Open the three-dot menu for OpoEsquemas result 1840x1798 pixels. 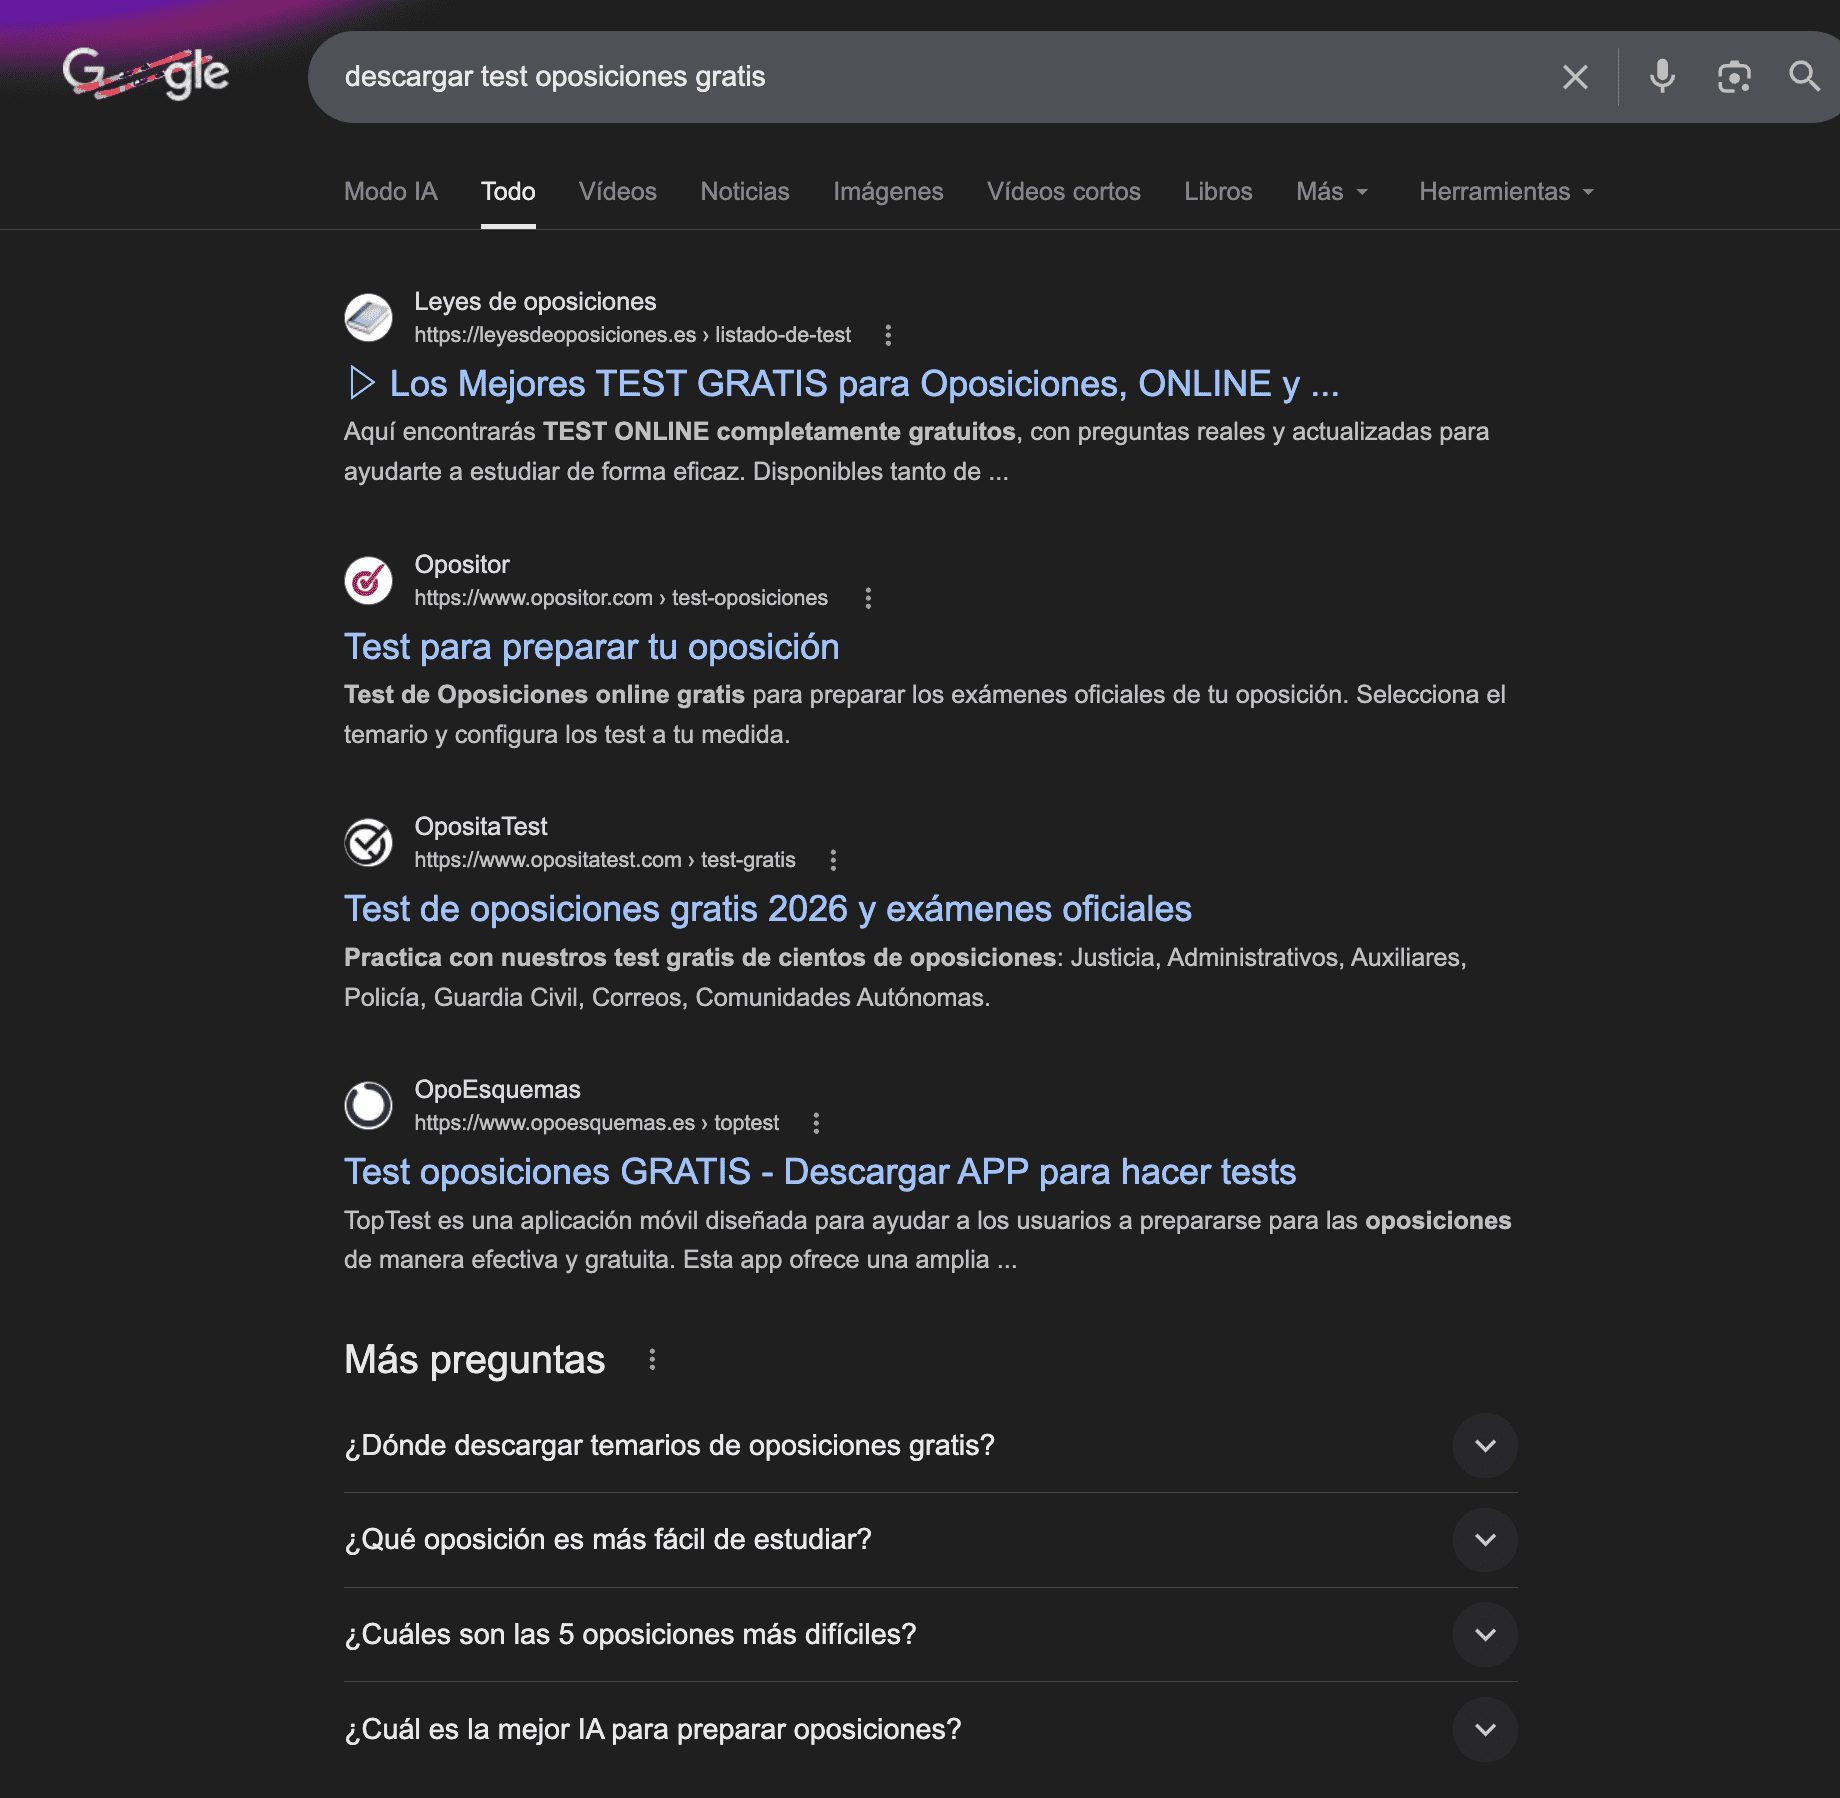[816, 1123]
